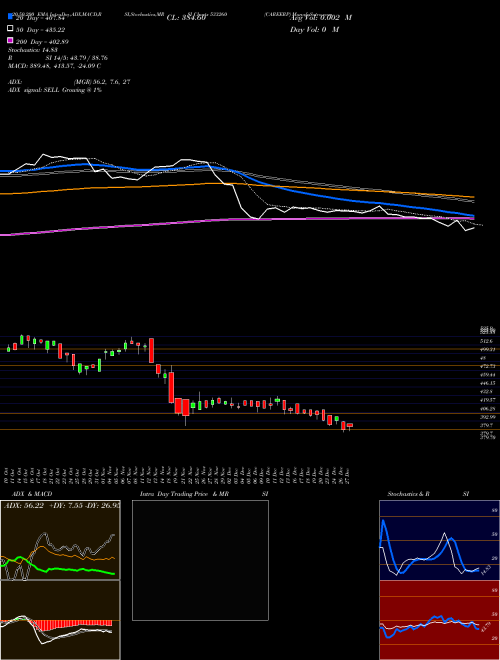
Task: Click the white 50 Day EMA legend swatch
Action: pos(10,29)
